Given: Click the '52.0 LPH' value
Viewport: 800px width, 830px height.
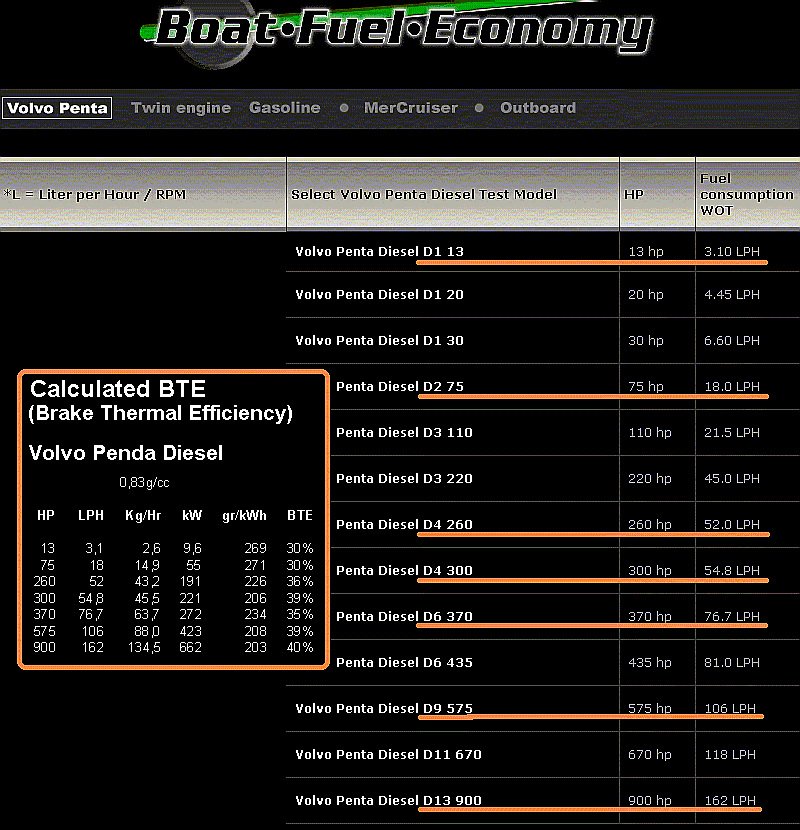Looking at the screenshot, I should (732, 525).
